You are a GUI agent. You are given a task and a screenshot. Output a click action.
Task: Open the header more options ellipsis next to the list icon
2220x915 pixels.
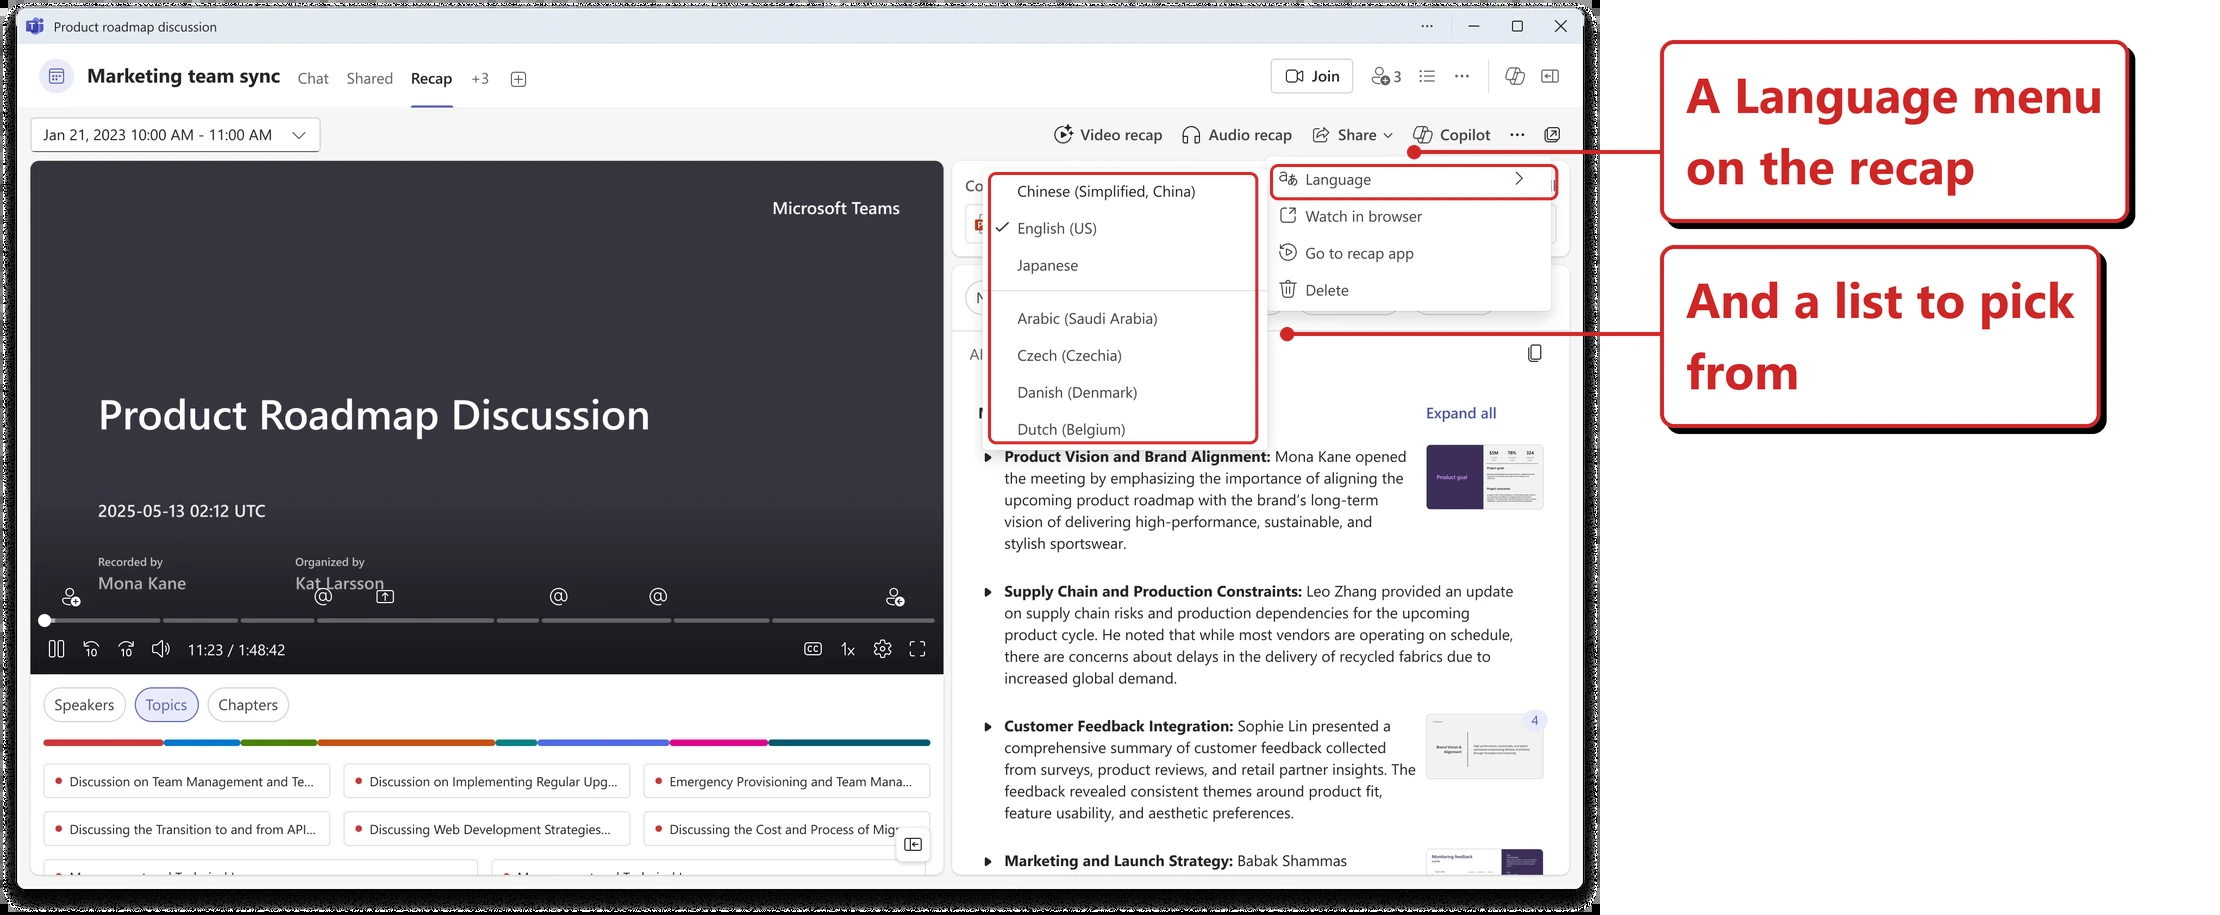pyautogui.click(x=1462, y=76)
